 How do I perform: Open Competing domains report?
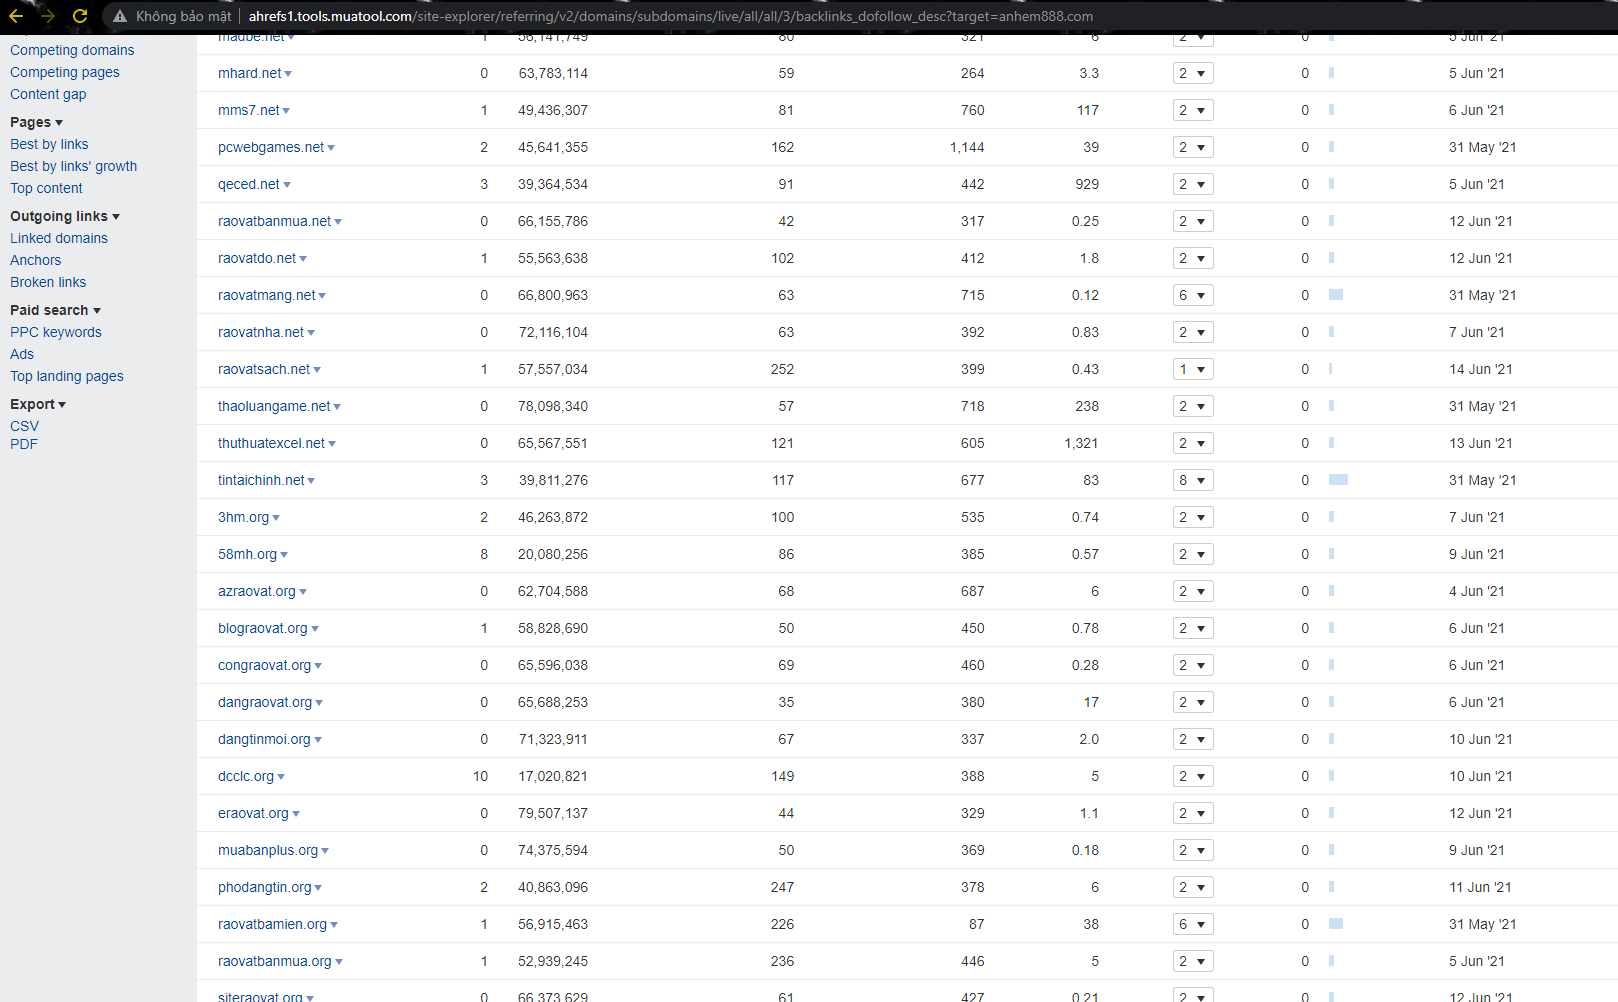point(72,50)
